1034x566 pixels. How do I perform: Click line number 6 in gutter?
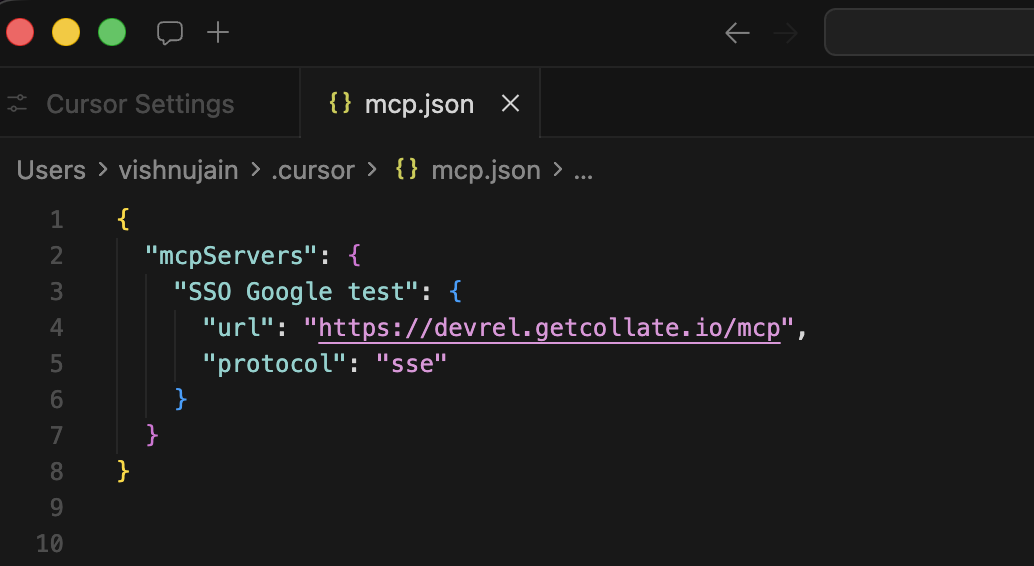(57, 400)
